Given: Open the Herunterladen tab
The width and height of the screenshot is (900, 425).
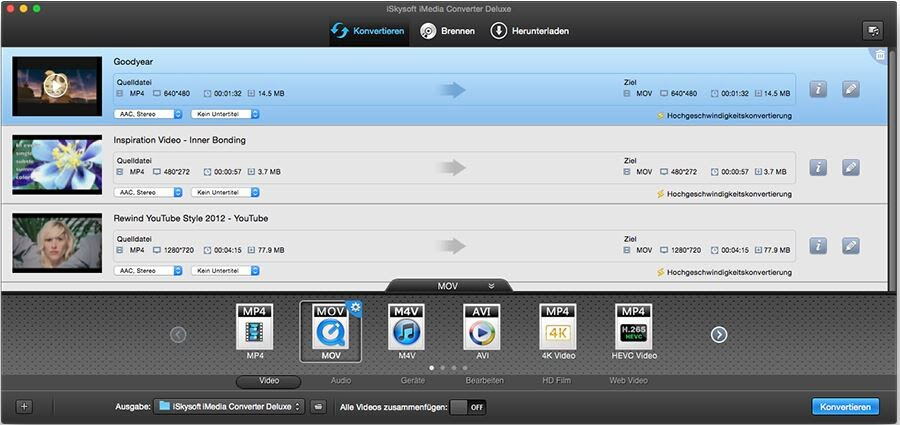Looking at the screenshot, I should [529, 31].
